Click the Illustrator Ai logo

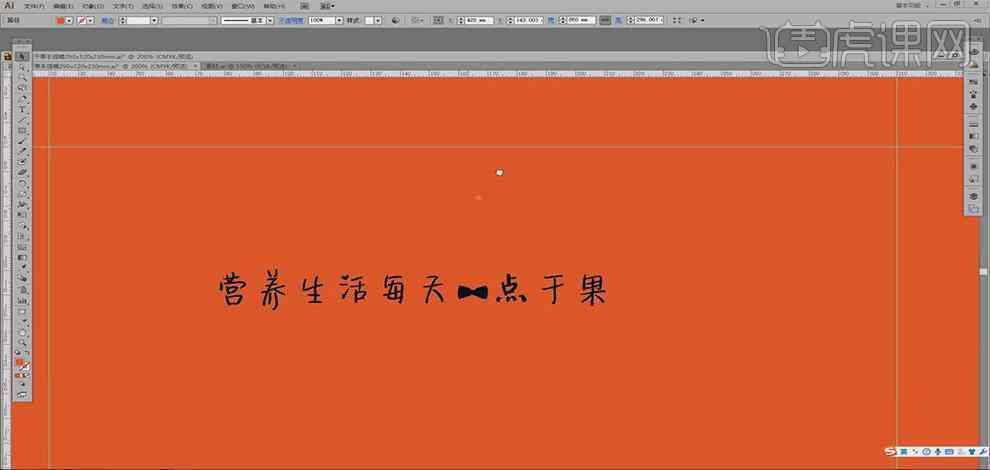click(x=9, y=5)
